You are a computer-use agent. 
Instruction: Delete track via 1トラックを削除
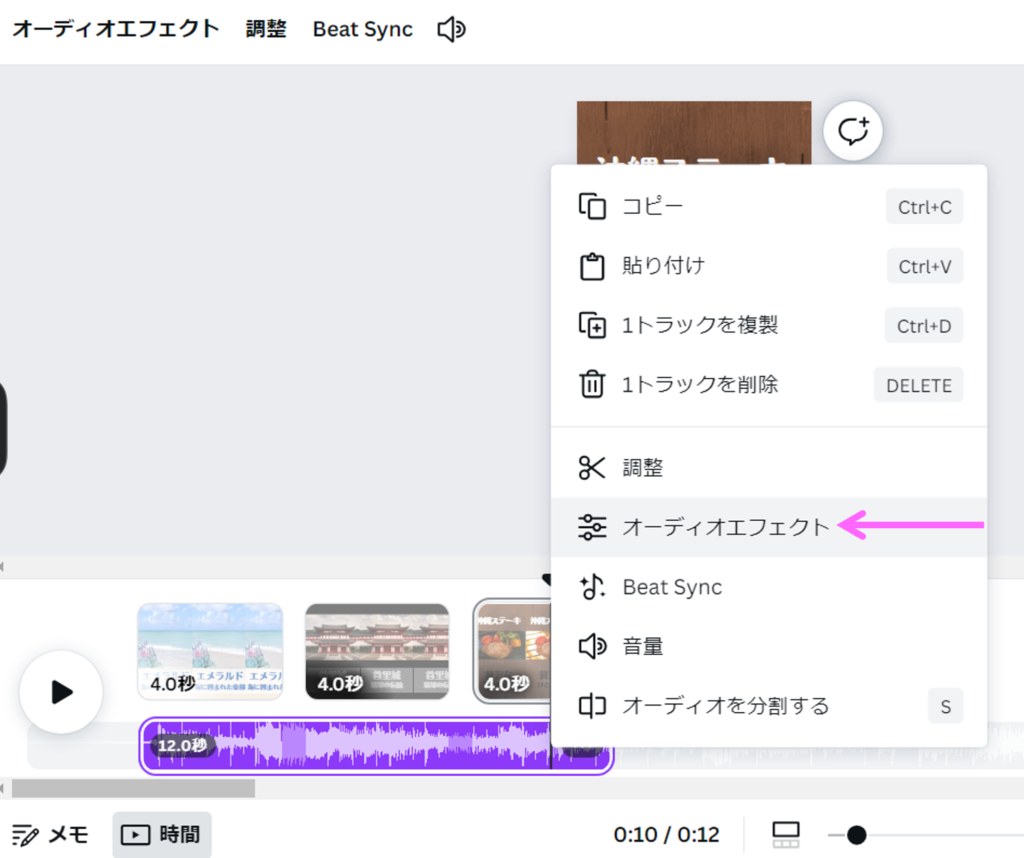click(x=699, y=385)
